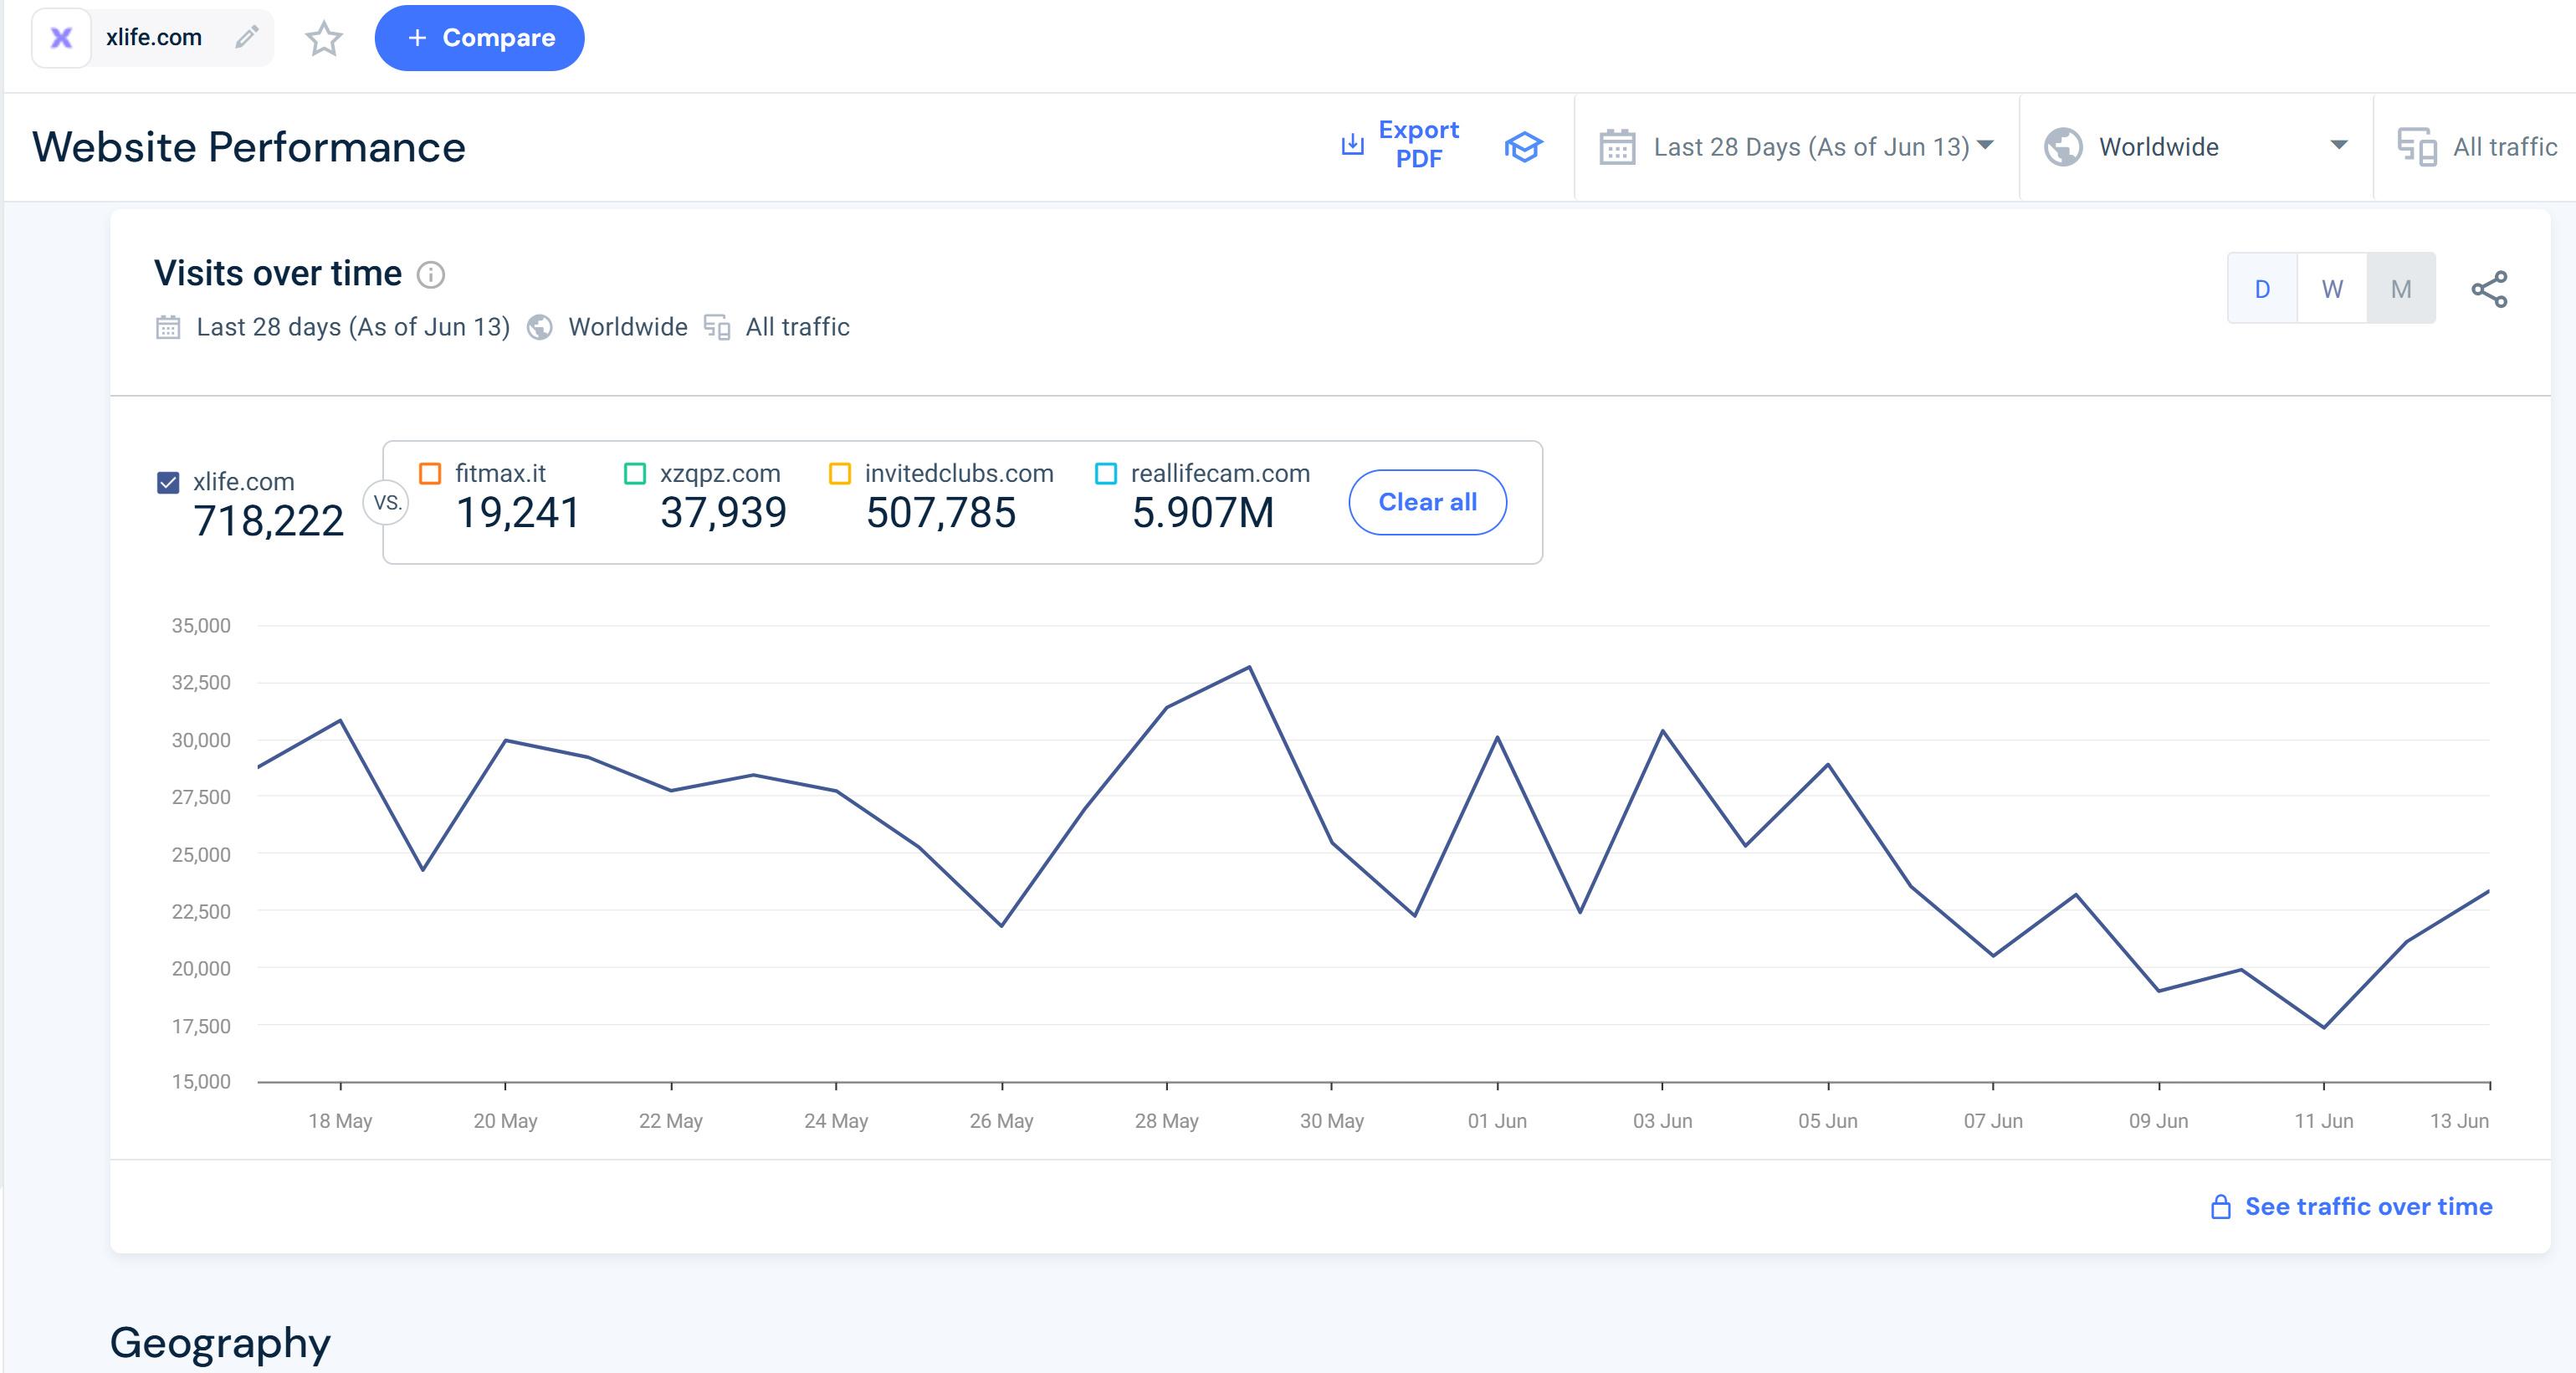Switch chart to weekly W granularity
This screenshot has height=1373, width=2576.
[x=2331, y=289]
